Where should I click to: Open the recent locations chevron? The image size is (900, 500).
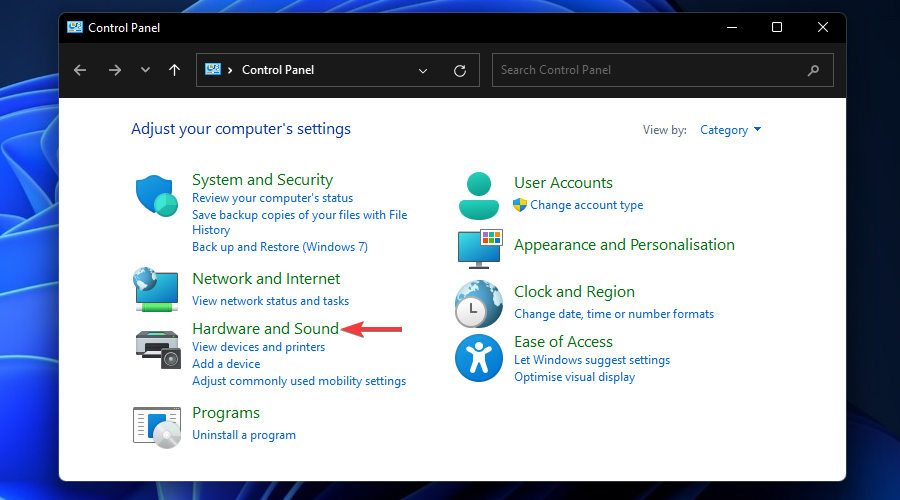pyautogui.click(x=145, y=70)
